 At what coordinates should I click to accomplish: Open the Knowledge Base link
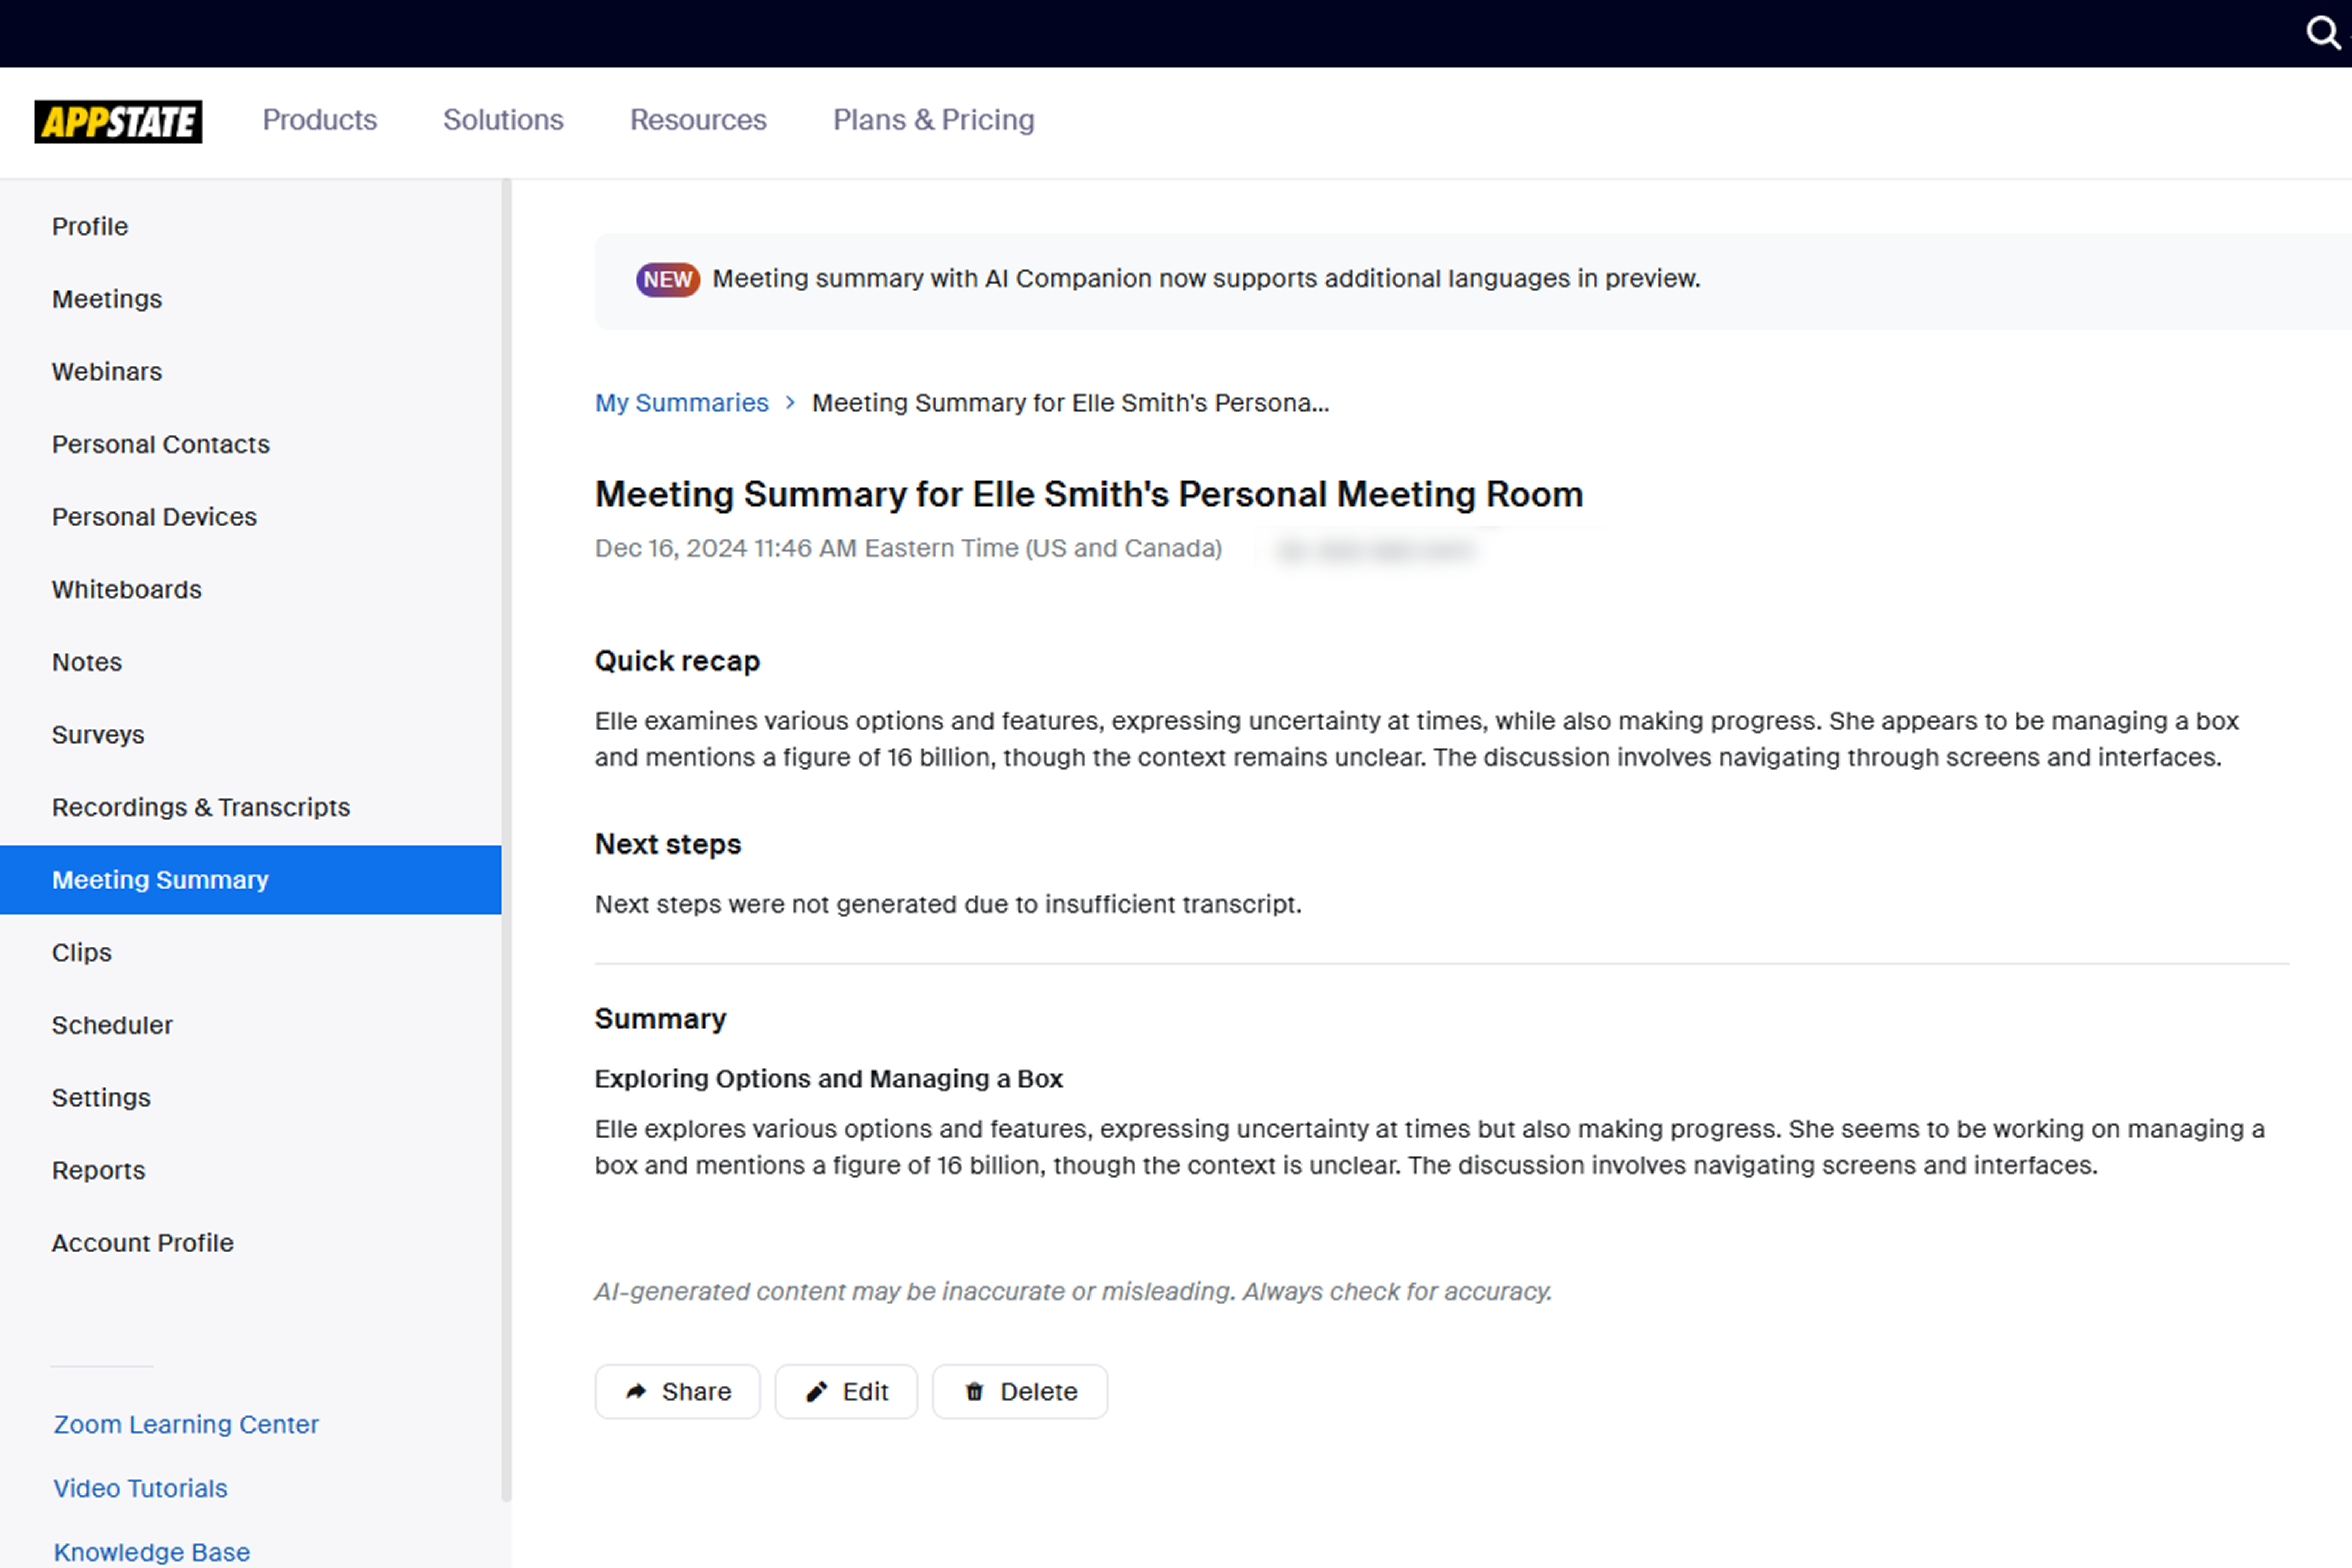pos(151,1552)
